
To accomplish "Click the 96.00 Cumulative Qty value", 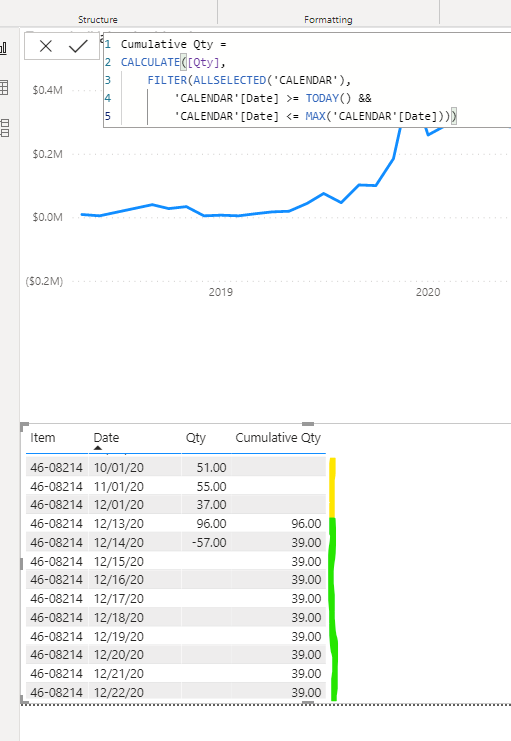I will tap(306, 524).
